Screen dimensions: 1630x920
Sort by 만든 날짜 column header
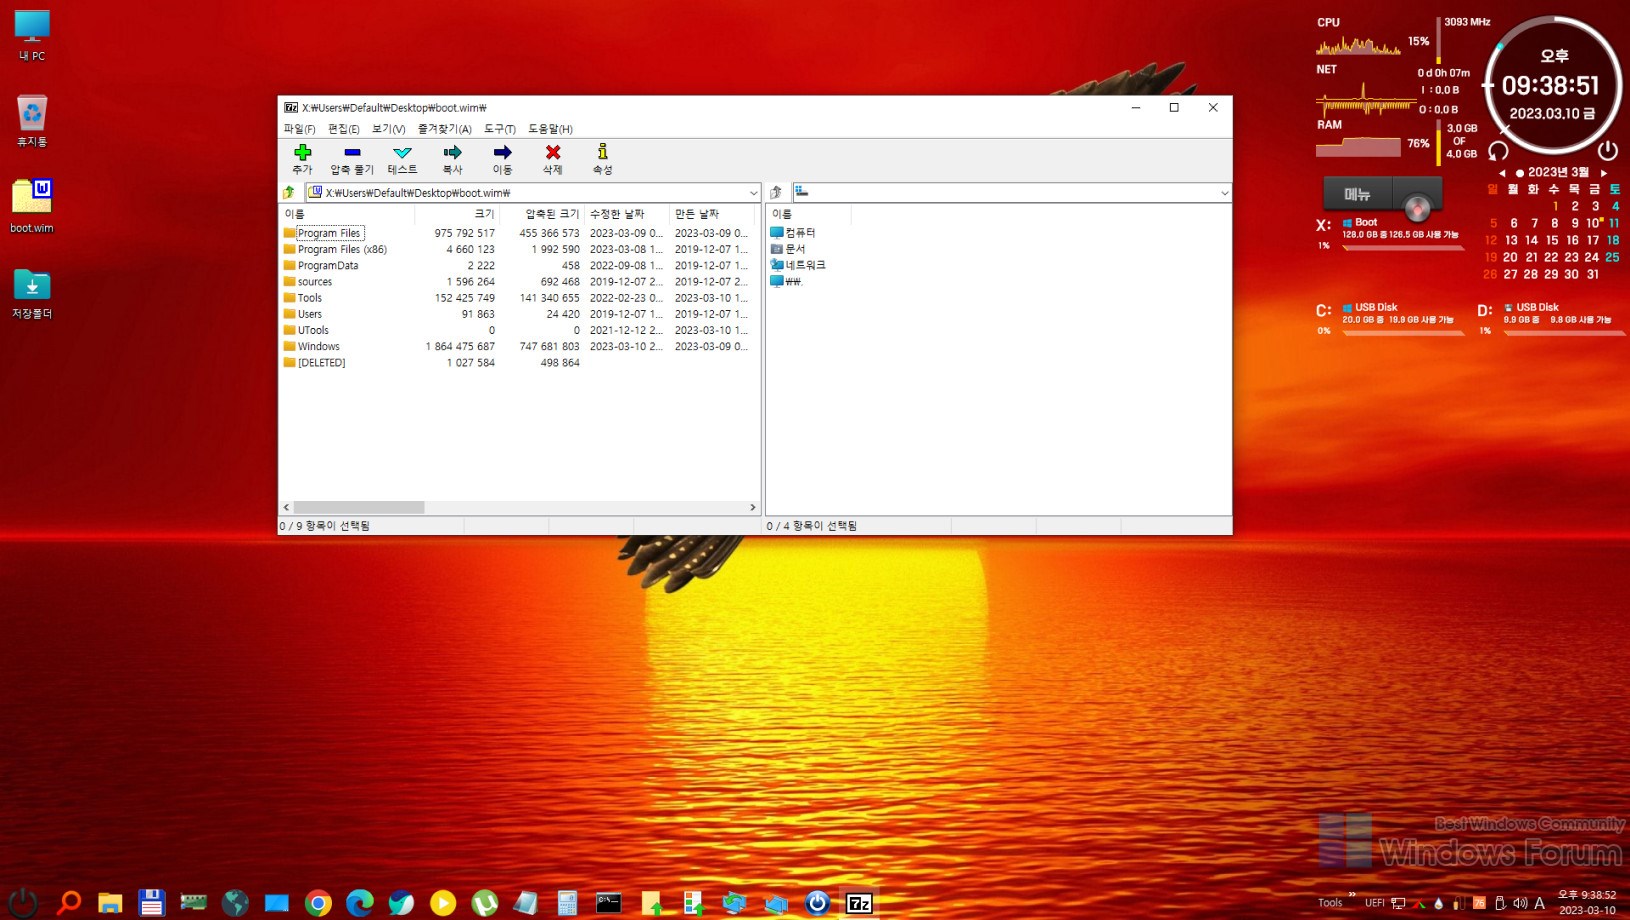tap(711, 214)
